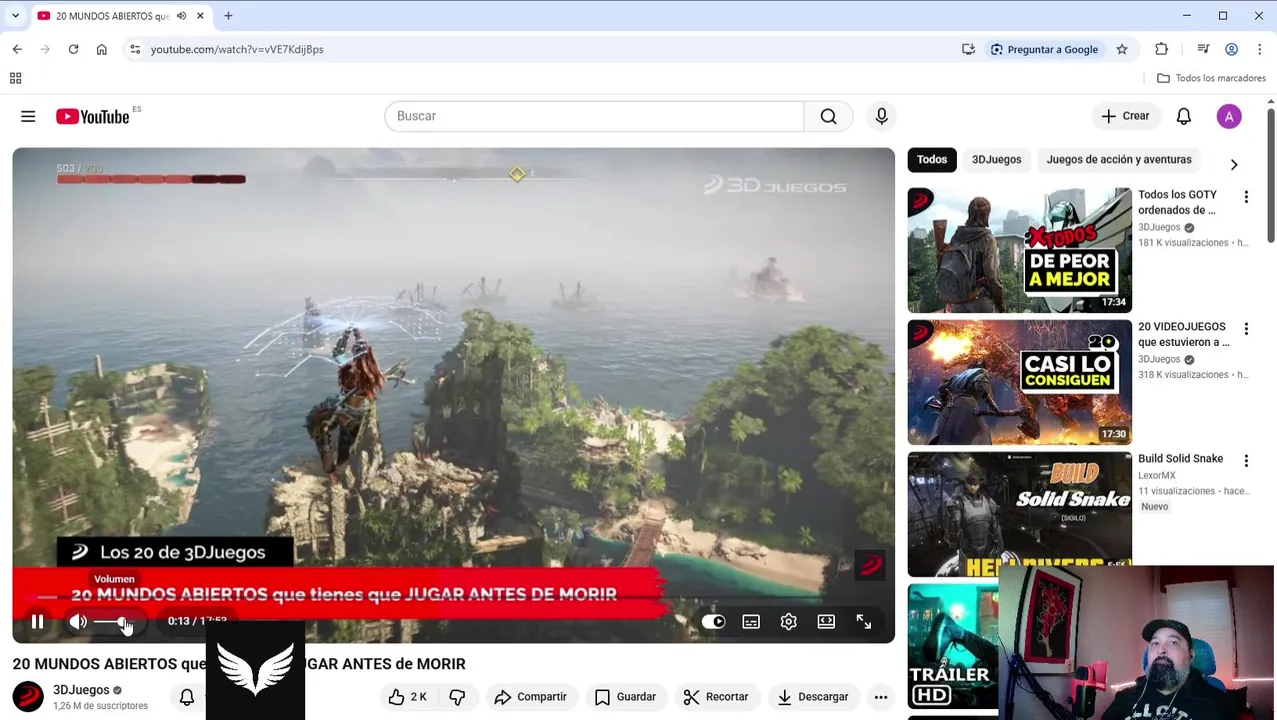Click Compartir button
The image size is (1277, 720).
530,697
